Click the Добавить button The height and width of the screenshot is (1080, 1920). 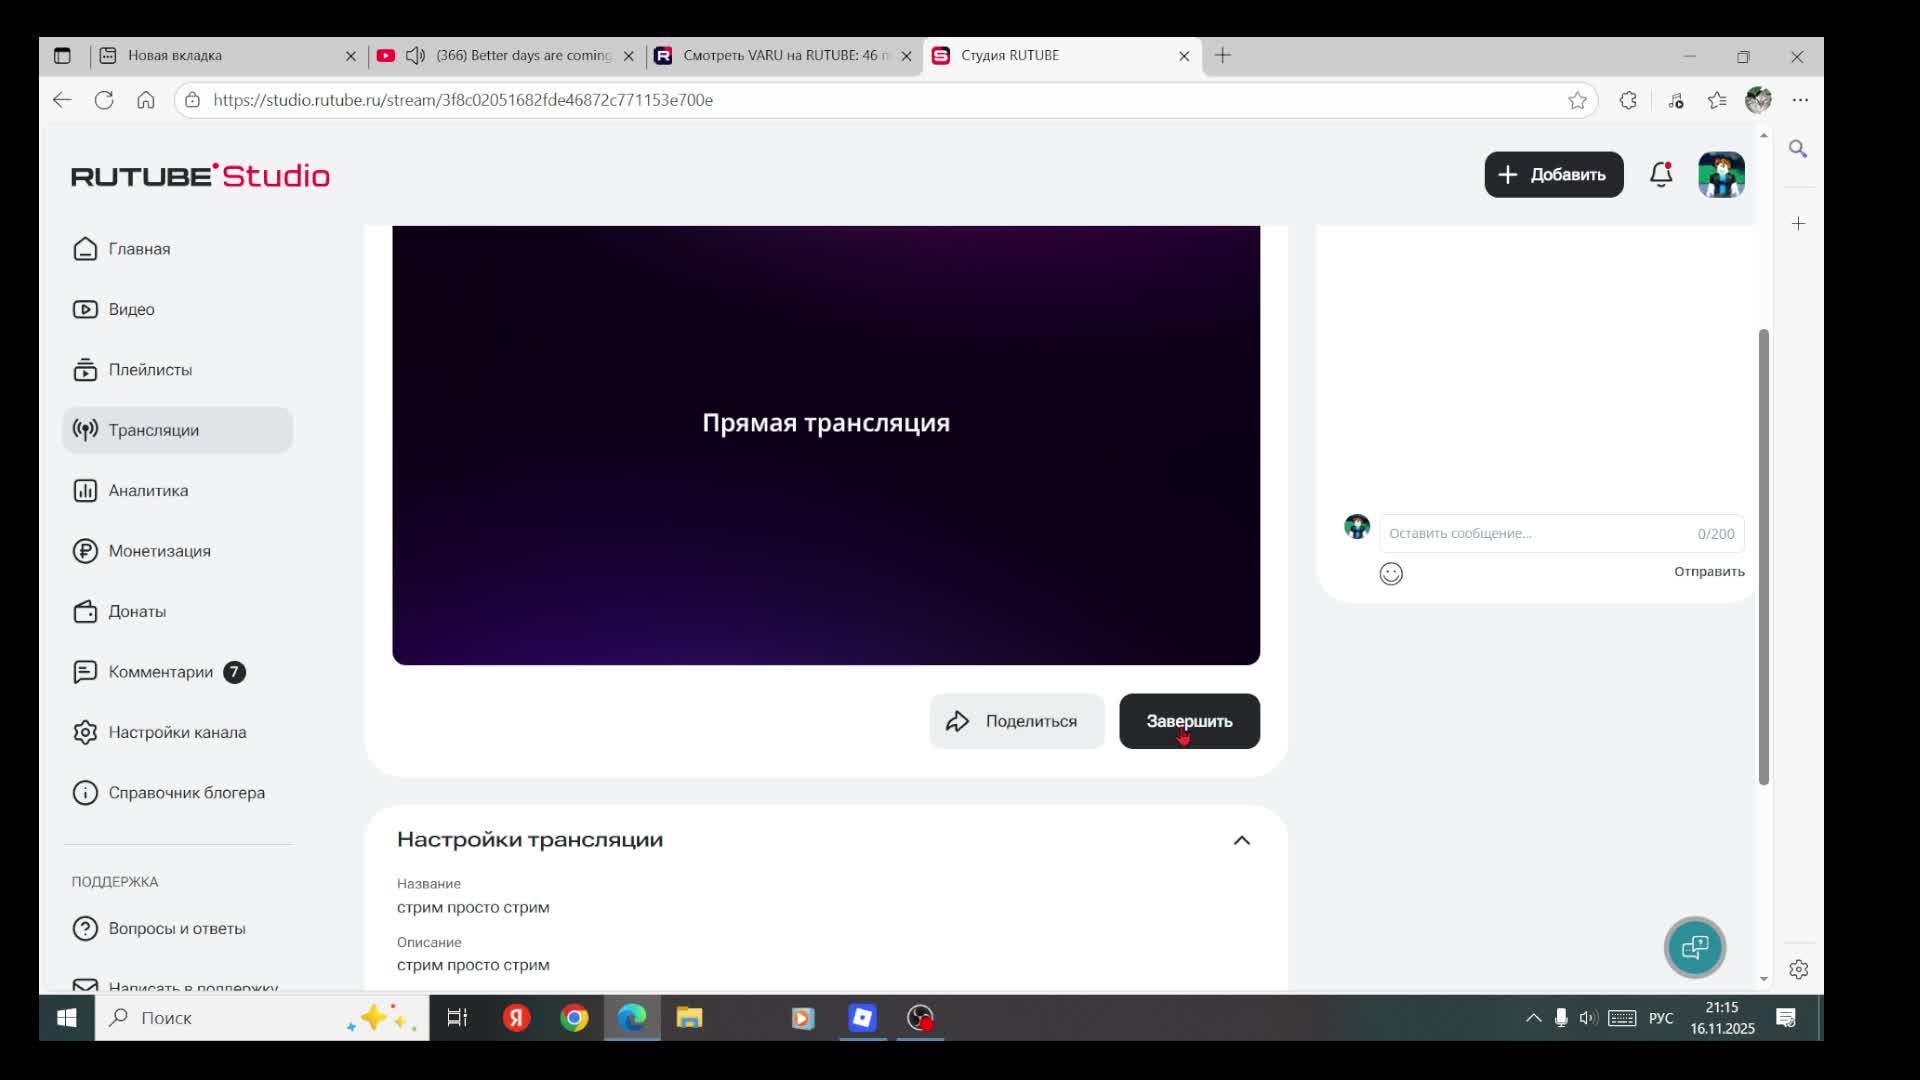coord(1553,174)
